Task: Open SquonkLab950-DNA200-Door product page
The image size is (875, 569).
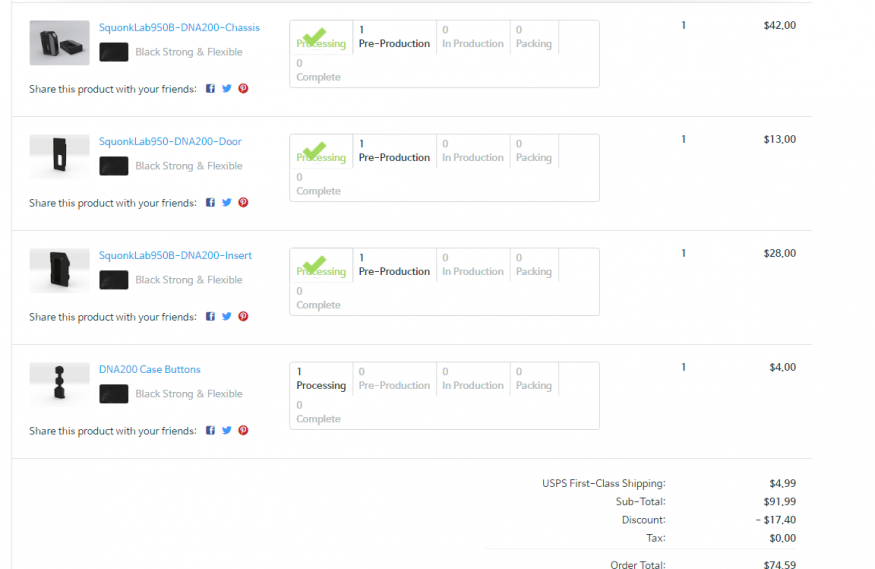Action: click(x=170, y=142)
